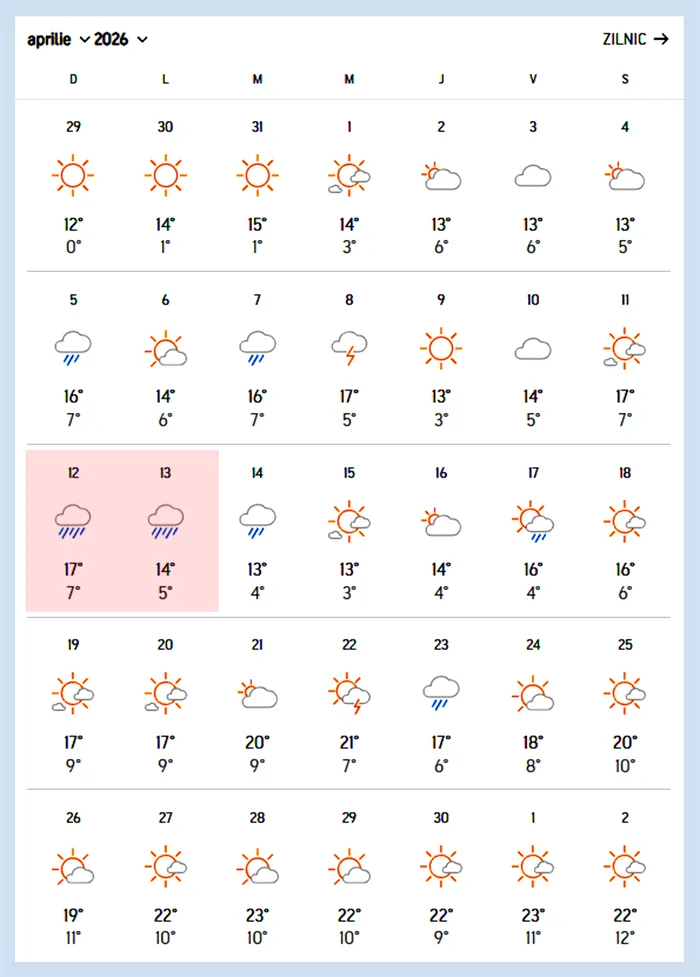Click the storm and sun icon on April 22
This screenshot has width=700, height=977.
[349, 694]
